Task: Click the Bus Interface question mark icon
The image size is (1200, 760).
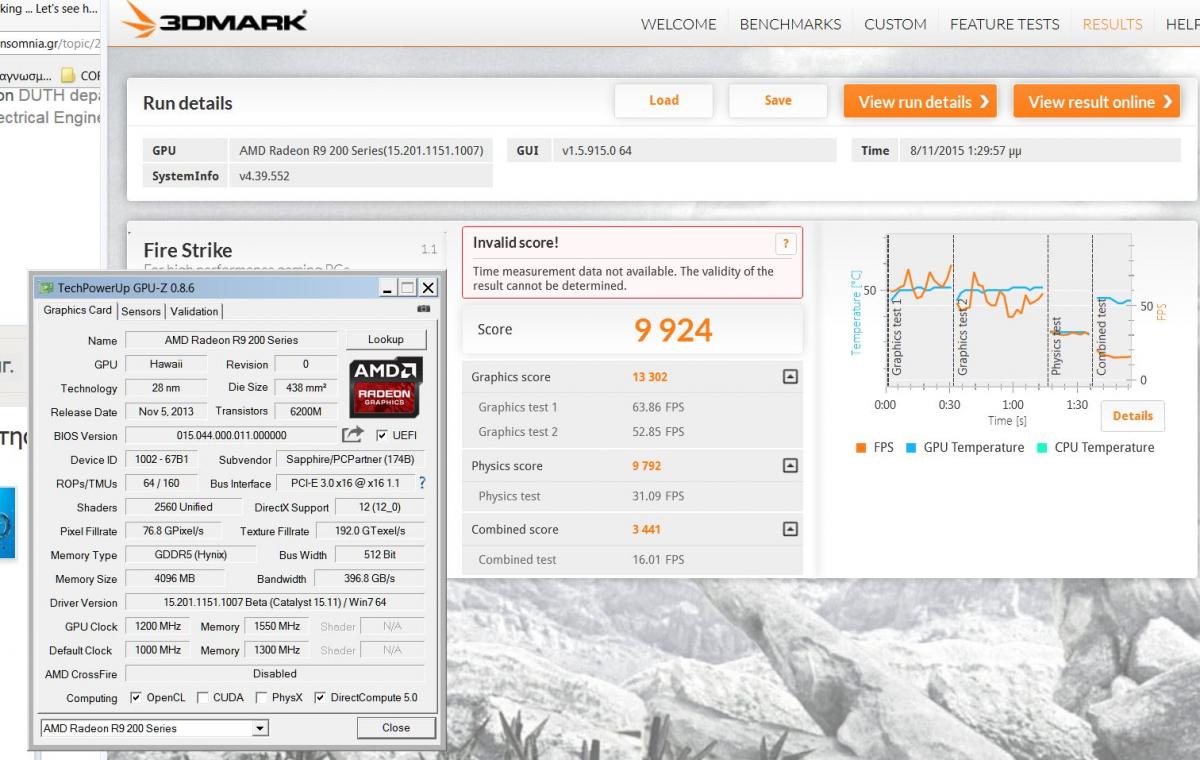Action: click(x=422, y=483)
